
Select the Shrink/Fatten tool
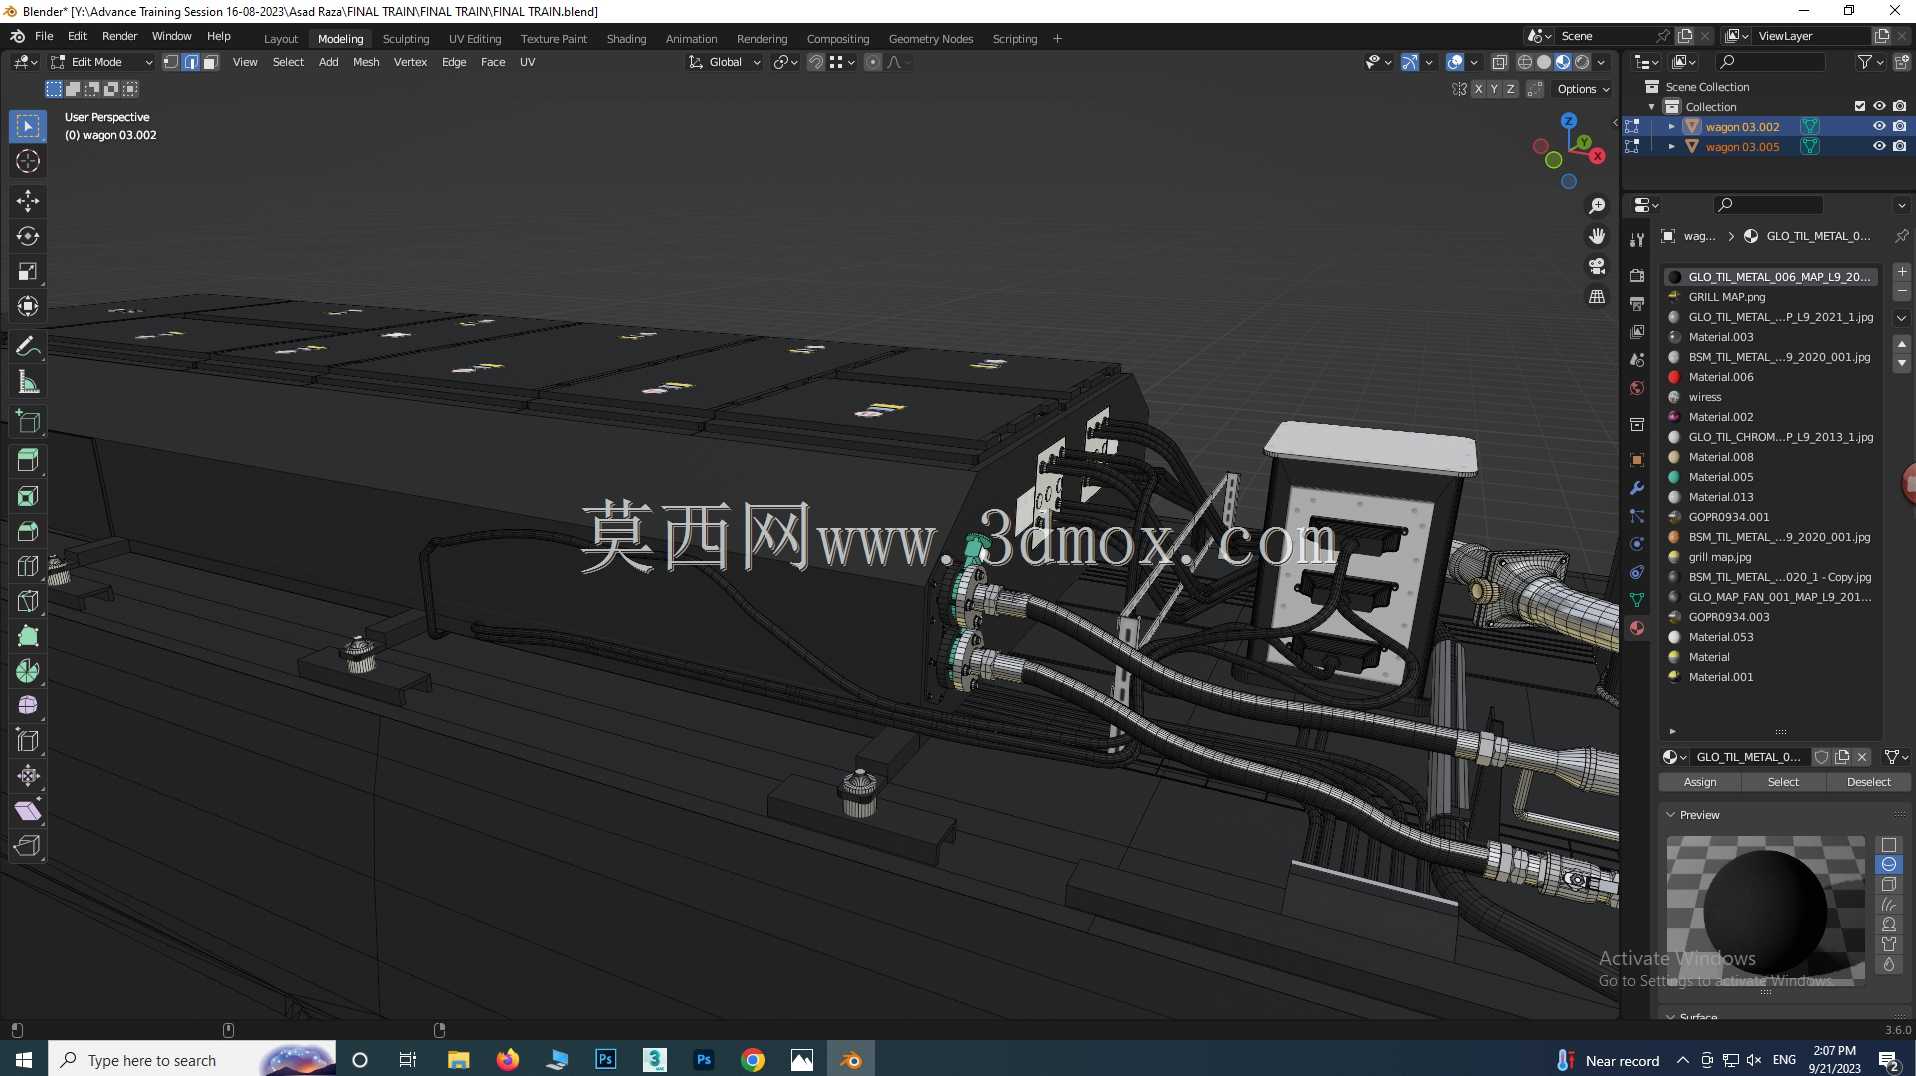coord(28,776)
